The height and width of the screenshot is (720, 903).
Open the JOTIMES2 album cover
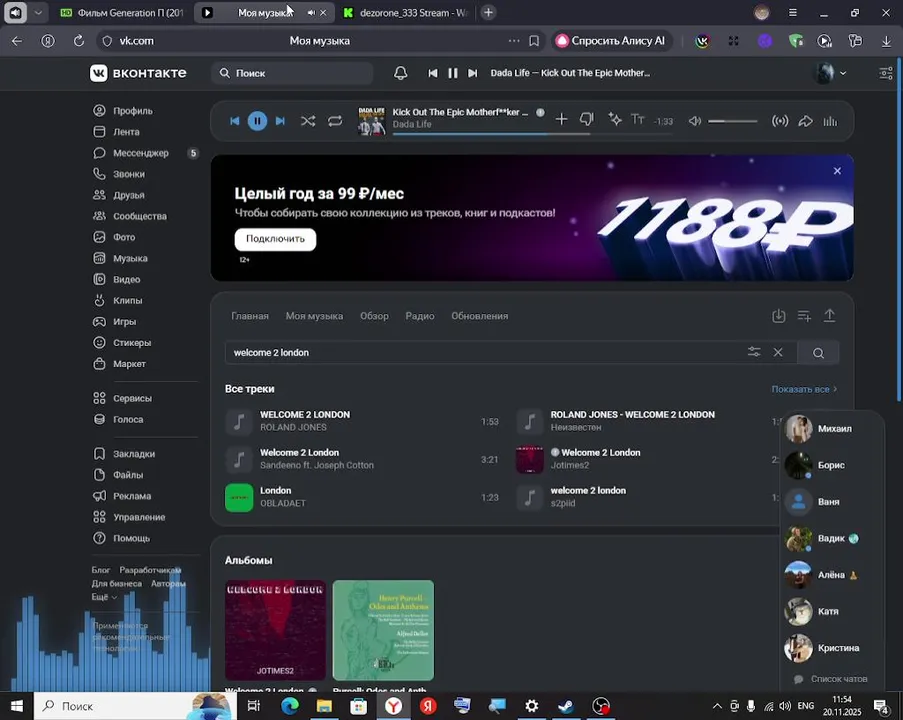(275, 630)
